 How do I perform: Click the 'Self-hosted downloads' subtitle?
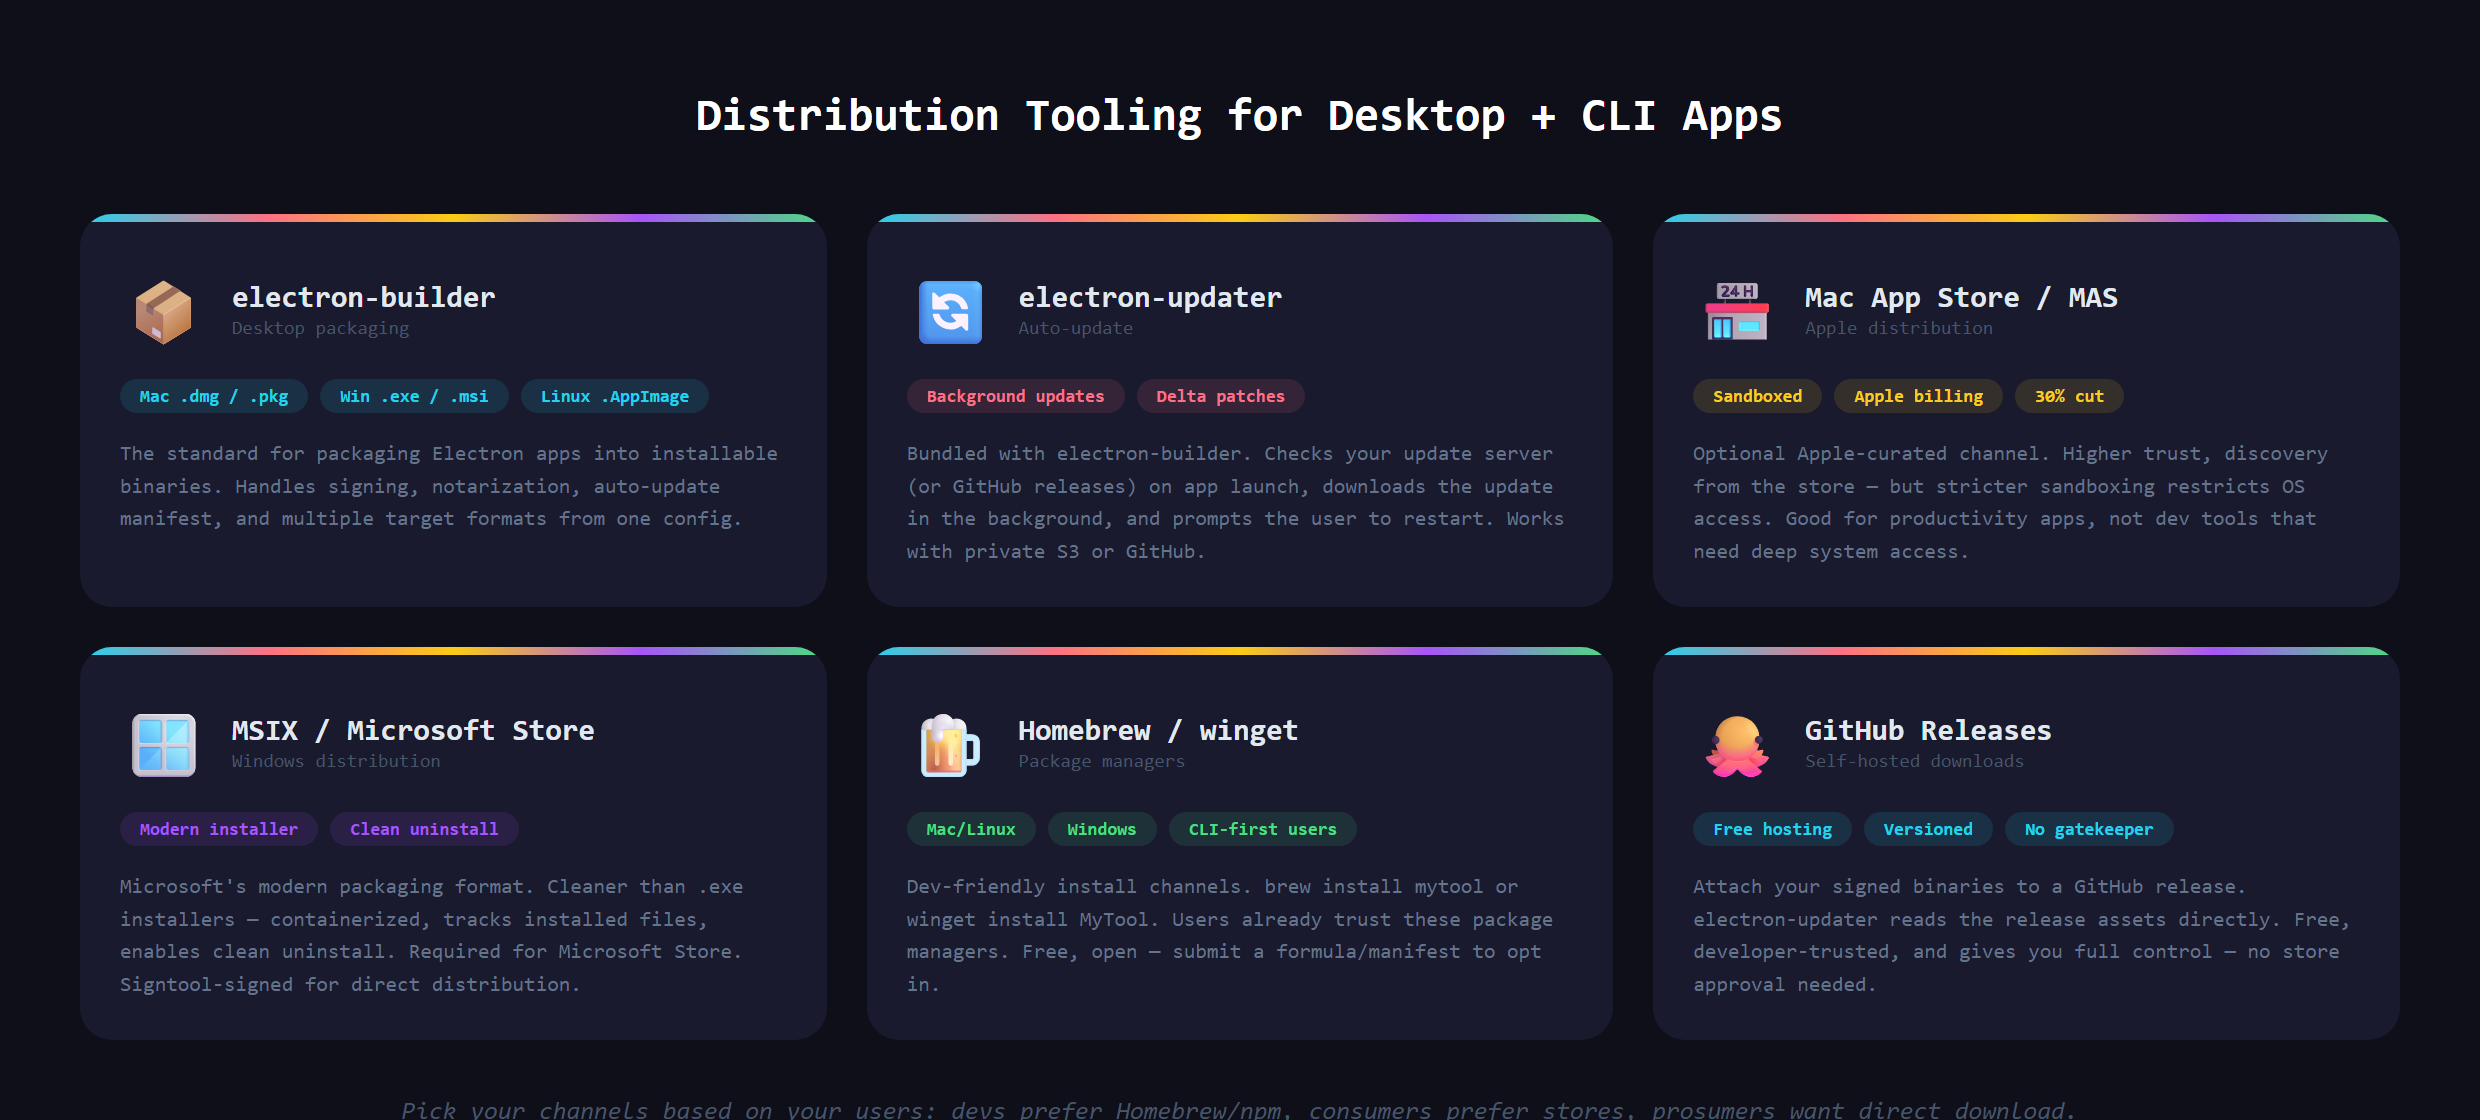[1914, 761]
